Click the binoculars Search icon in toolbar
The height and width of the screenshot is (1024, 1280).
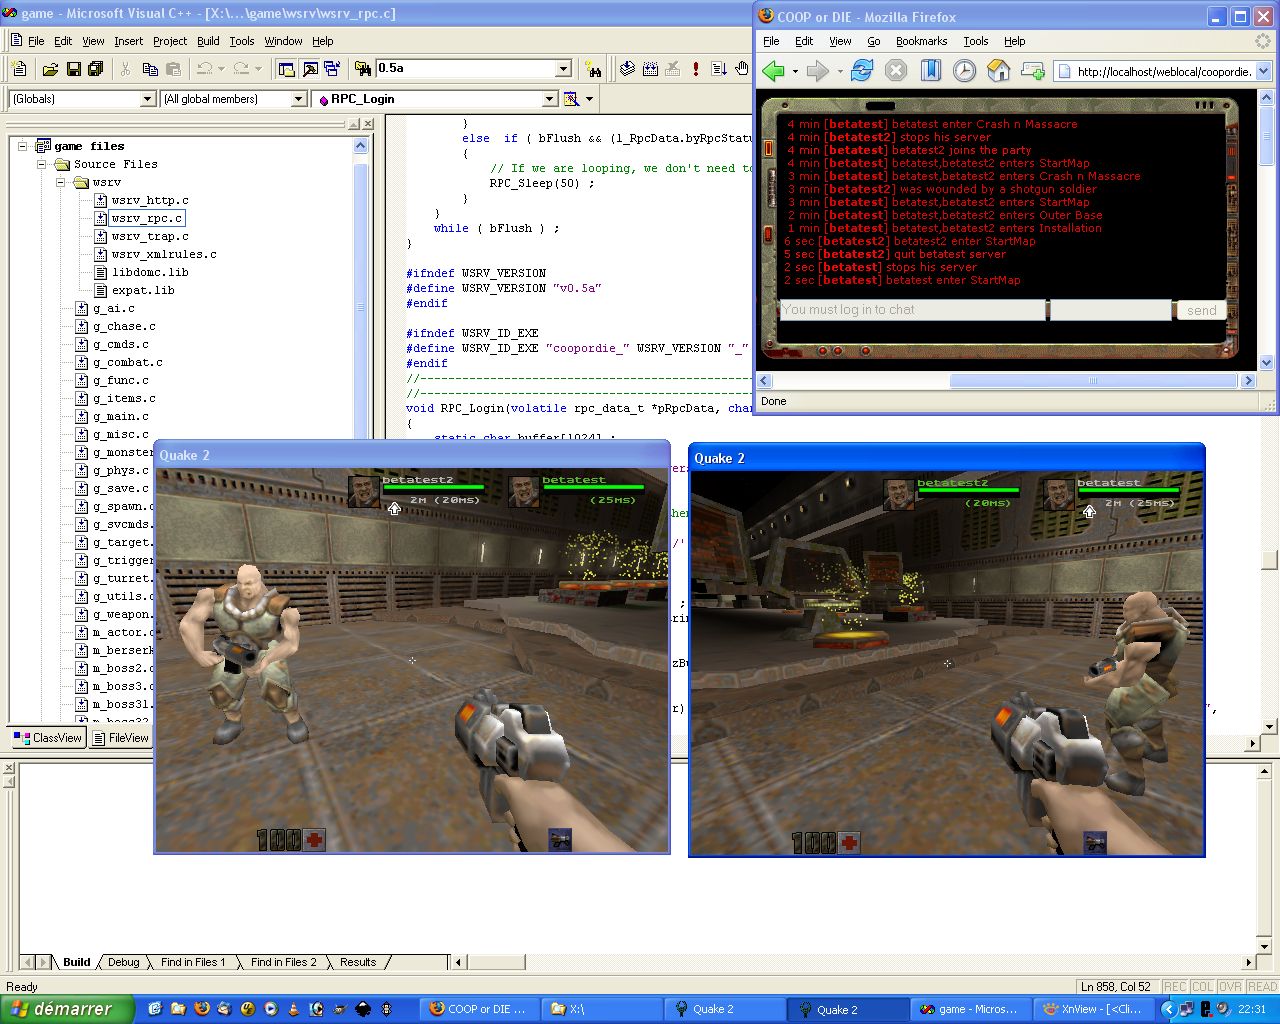pos(595,69)
